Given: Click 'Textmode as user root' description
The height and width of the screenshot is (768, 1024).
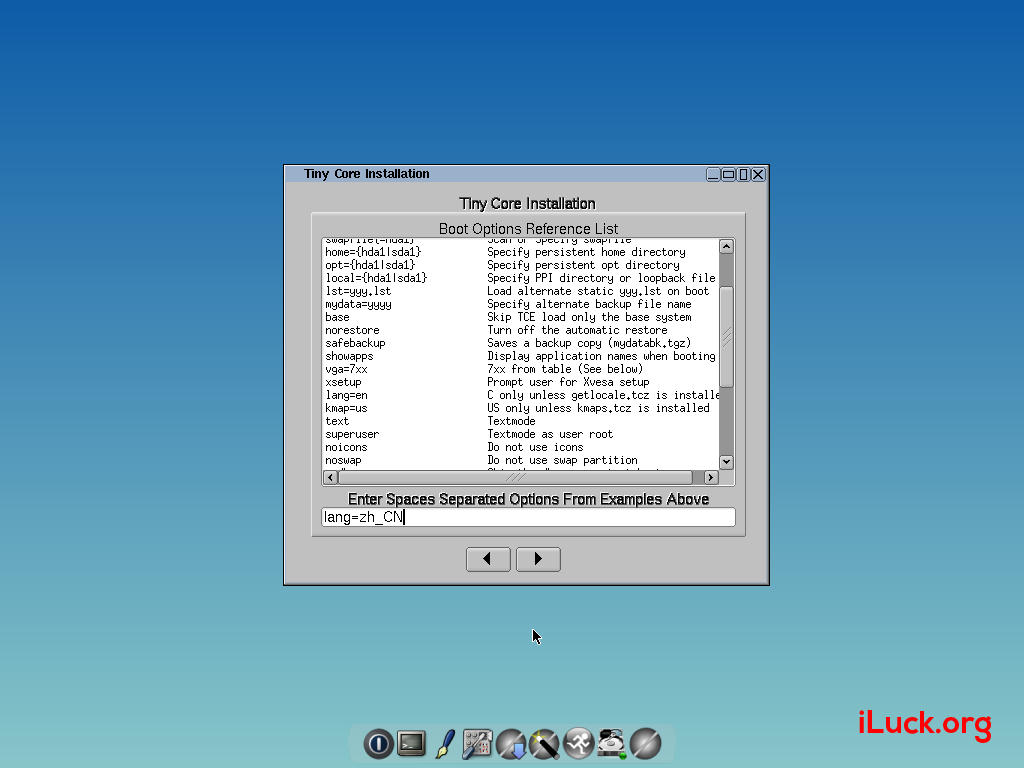Looking at the screenshot, I should tap(550, 435).
